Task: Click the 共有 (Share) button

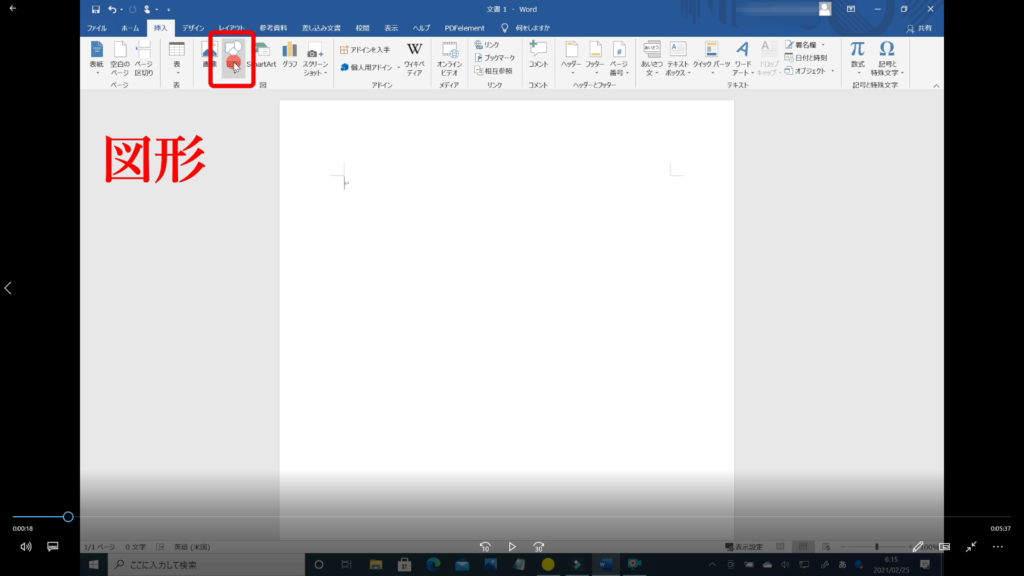Action: coord(918,28)
